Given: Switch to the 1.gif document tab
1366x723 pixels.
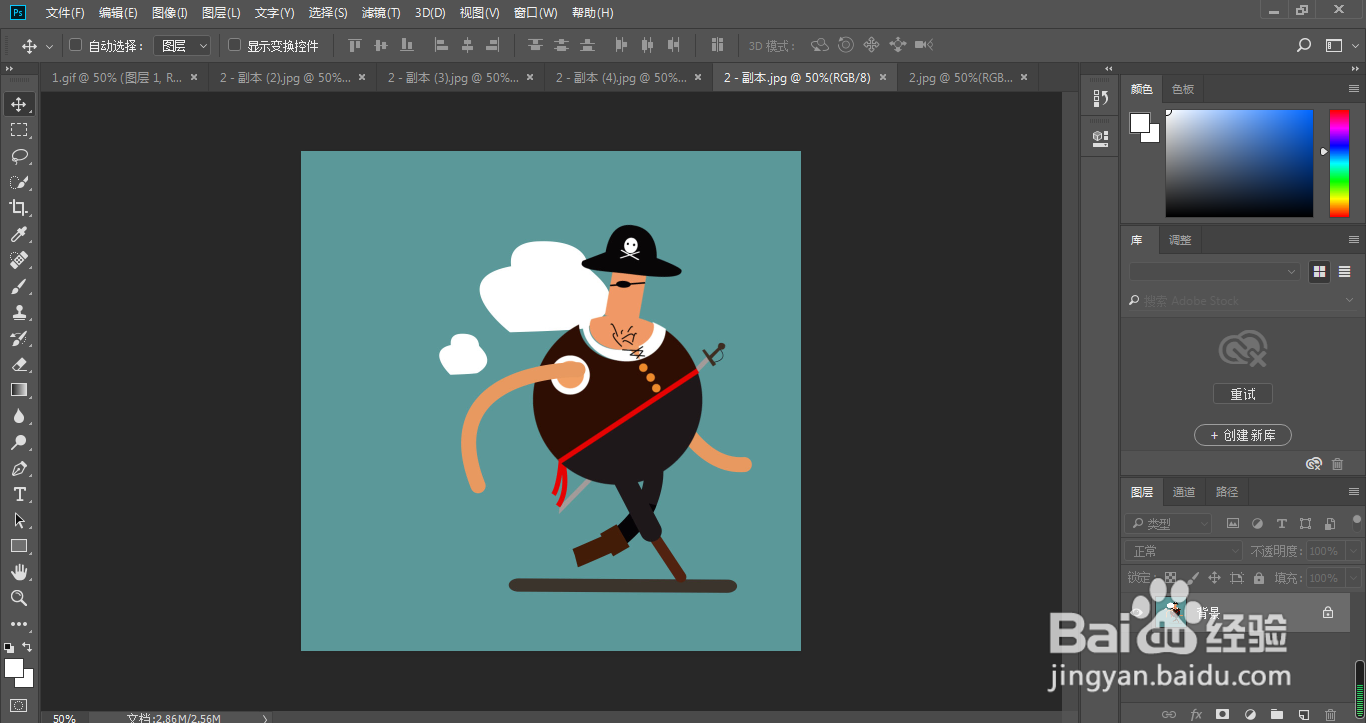Looking at the screenshot, I should (x=117, y=77).
